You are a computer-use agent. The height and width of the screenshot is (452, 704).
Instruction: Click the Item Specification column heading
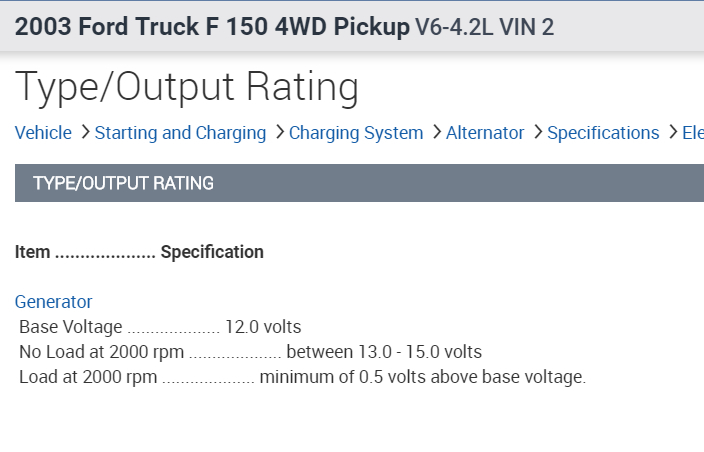pos(139,252)
